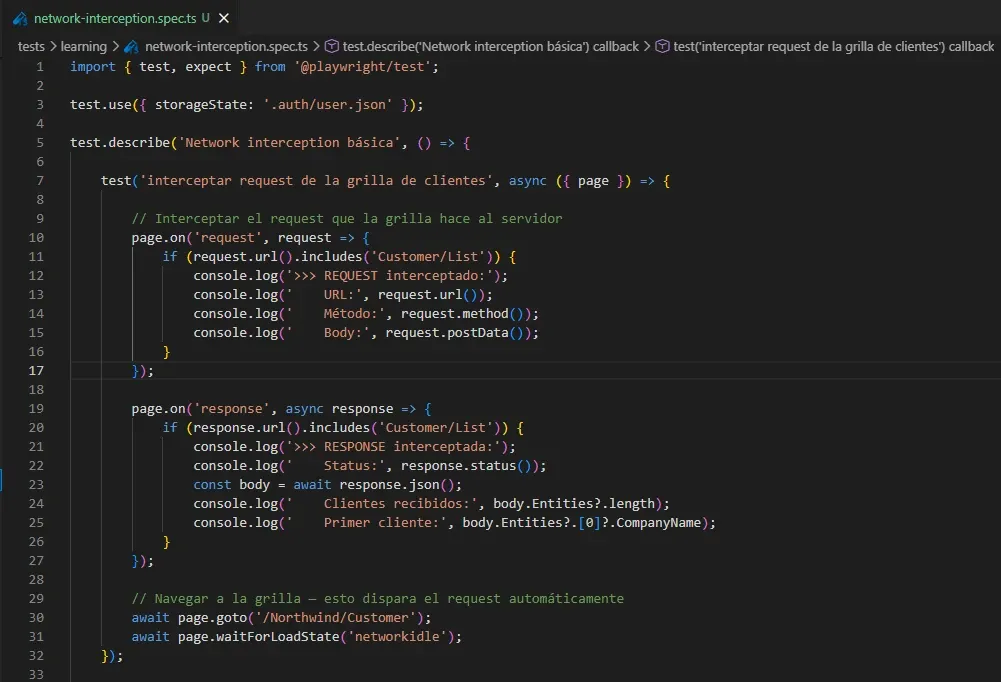The image size is (1001, 682).
Task: Click the 'networkidle' string on line 31
Action: (397, 637)
